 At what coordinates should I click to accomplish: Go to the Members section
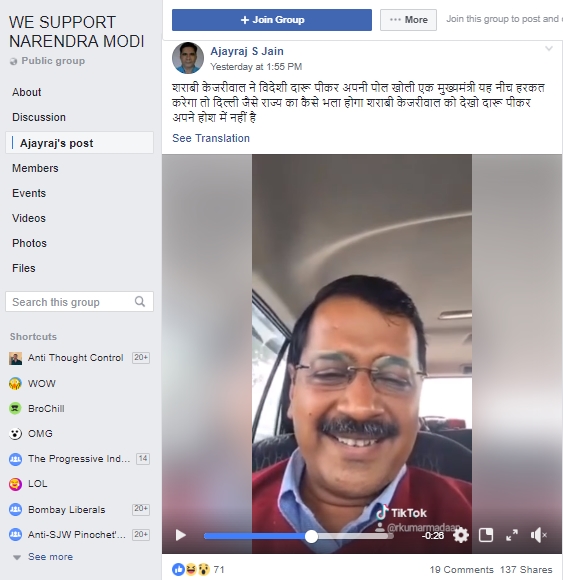[35, 168]
